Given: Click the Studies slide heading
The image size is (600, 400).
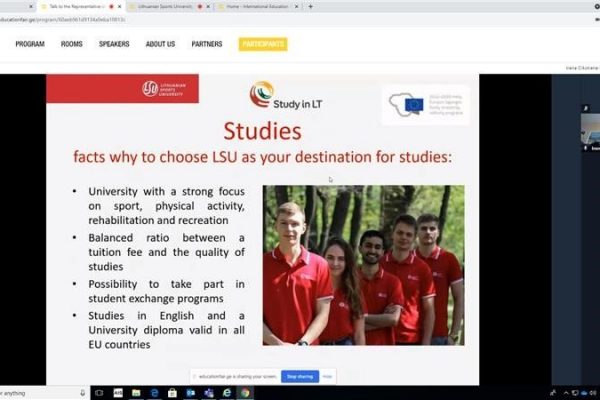Looking at the screenshot, I should click(x=262, y=131).
